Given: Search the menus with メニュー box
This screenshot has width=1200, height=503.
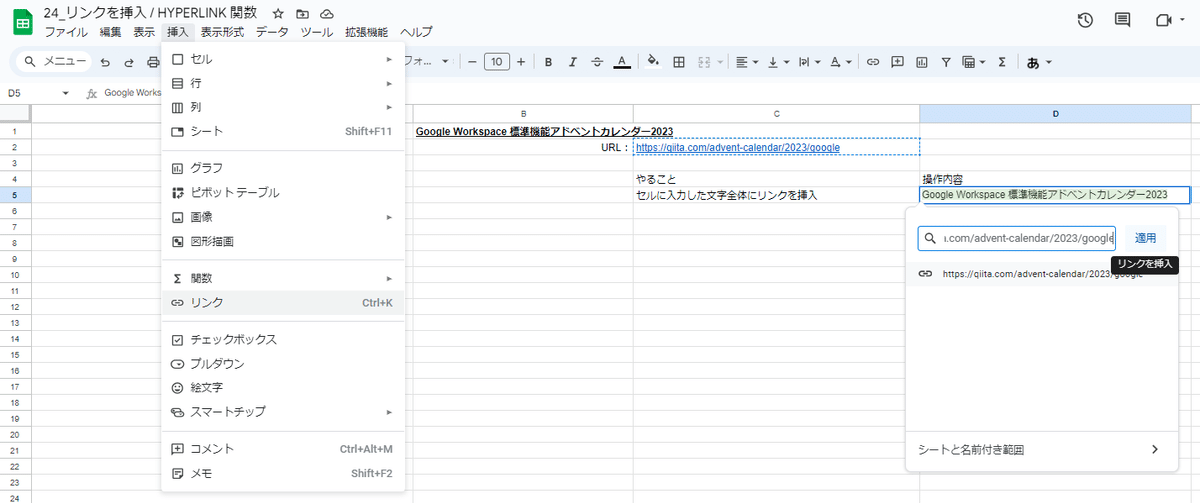Looking at the screenshot, I should pyautogui.click(x=53, y=62).
